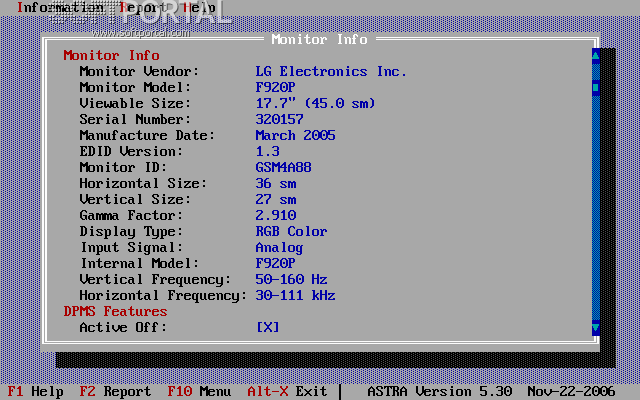640x400 pixels.
Task: Click the EDID Version label
Action: 131,151
